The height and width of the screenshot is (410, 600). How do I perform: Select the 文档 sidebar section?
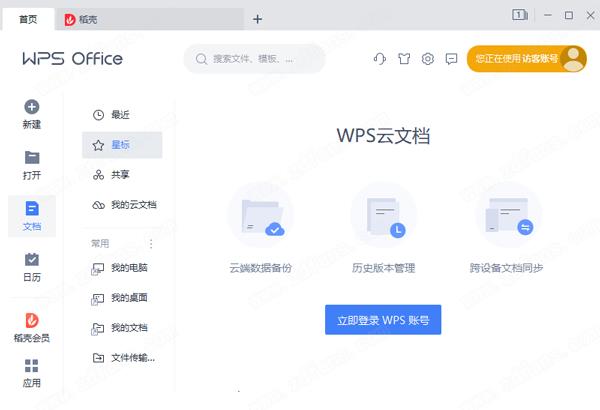pos(32,216)
